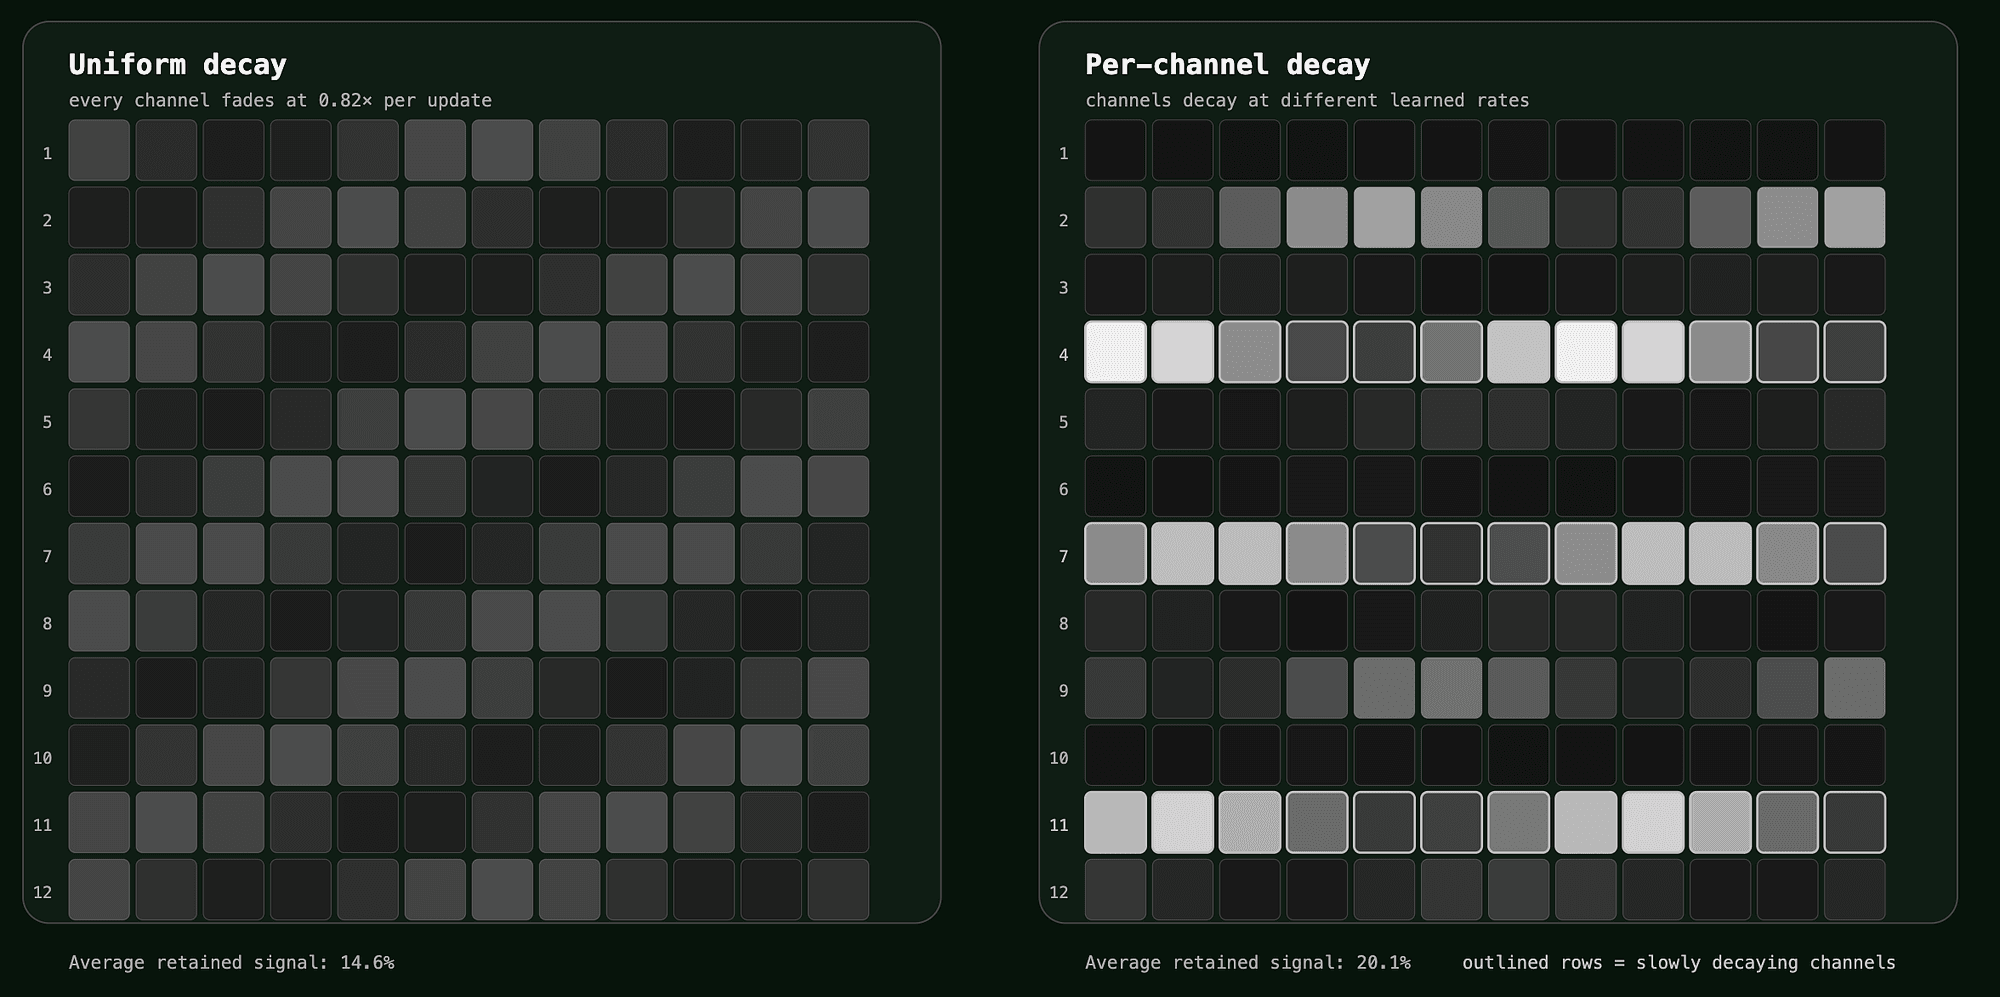The height and width of the screenshot is (997, 2000).
Task: Click row label 10 in Uniform decay
Action: [x=42, y=758]
